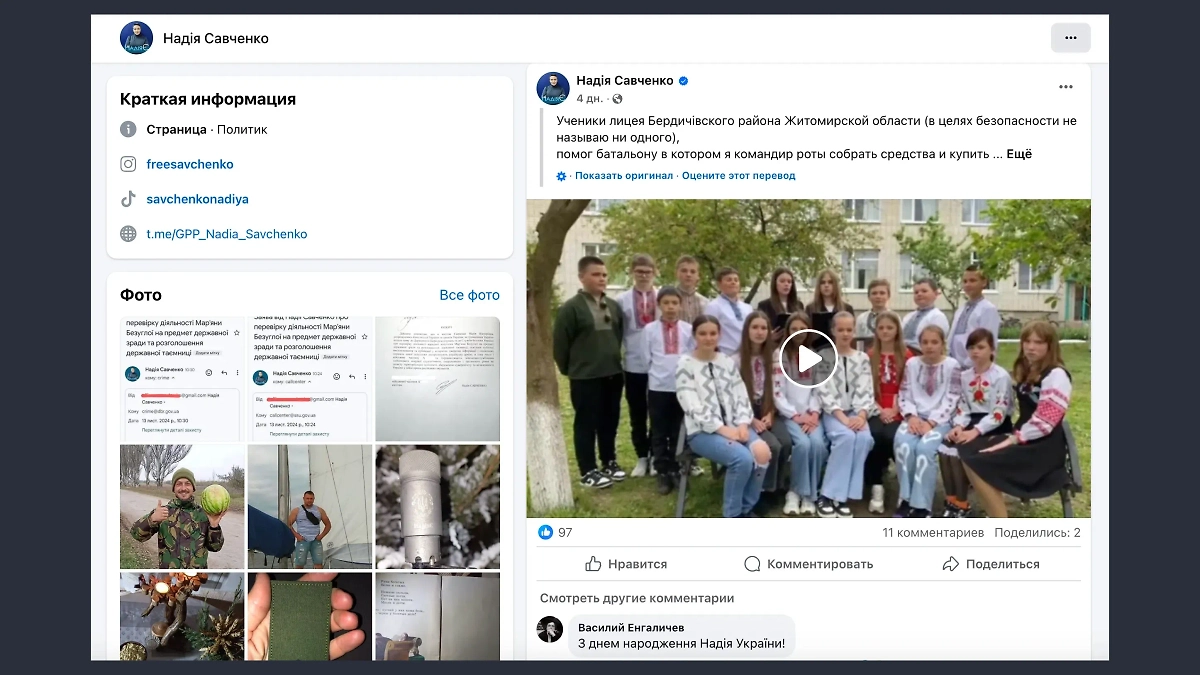Open the three-dot menu on the post
Image resolution: width=1200 pixels, height=675 pixels.
click(1066, 86)
